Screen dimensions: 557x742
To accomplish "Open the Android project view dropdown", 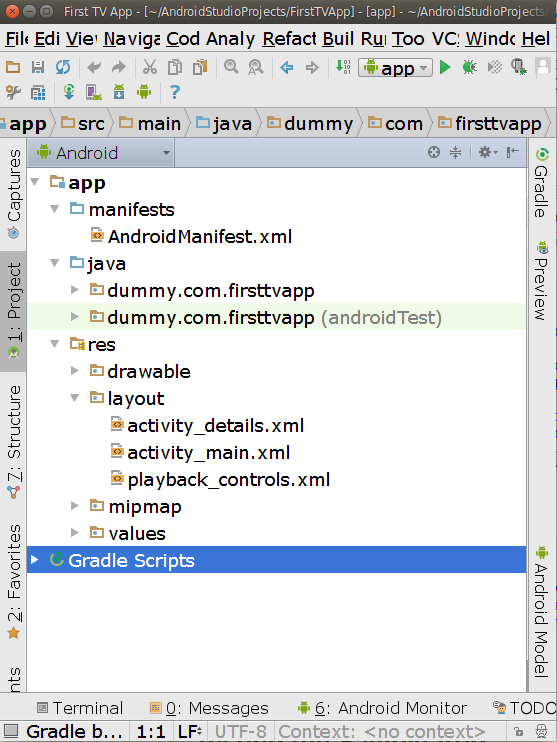I will 102,153.
